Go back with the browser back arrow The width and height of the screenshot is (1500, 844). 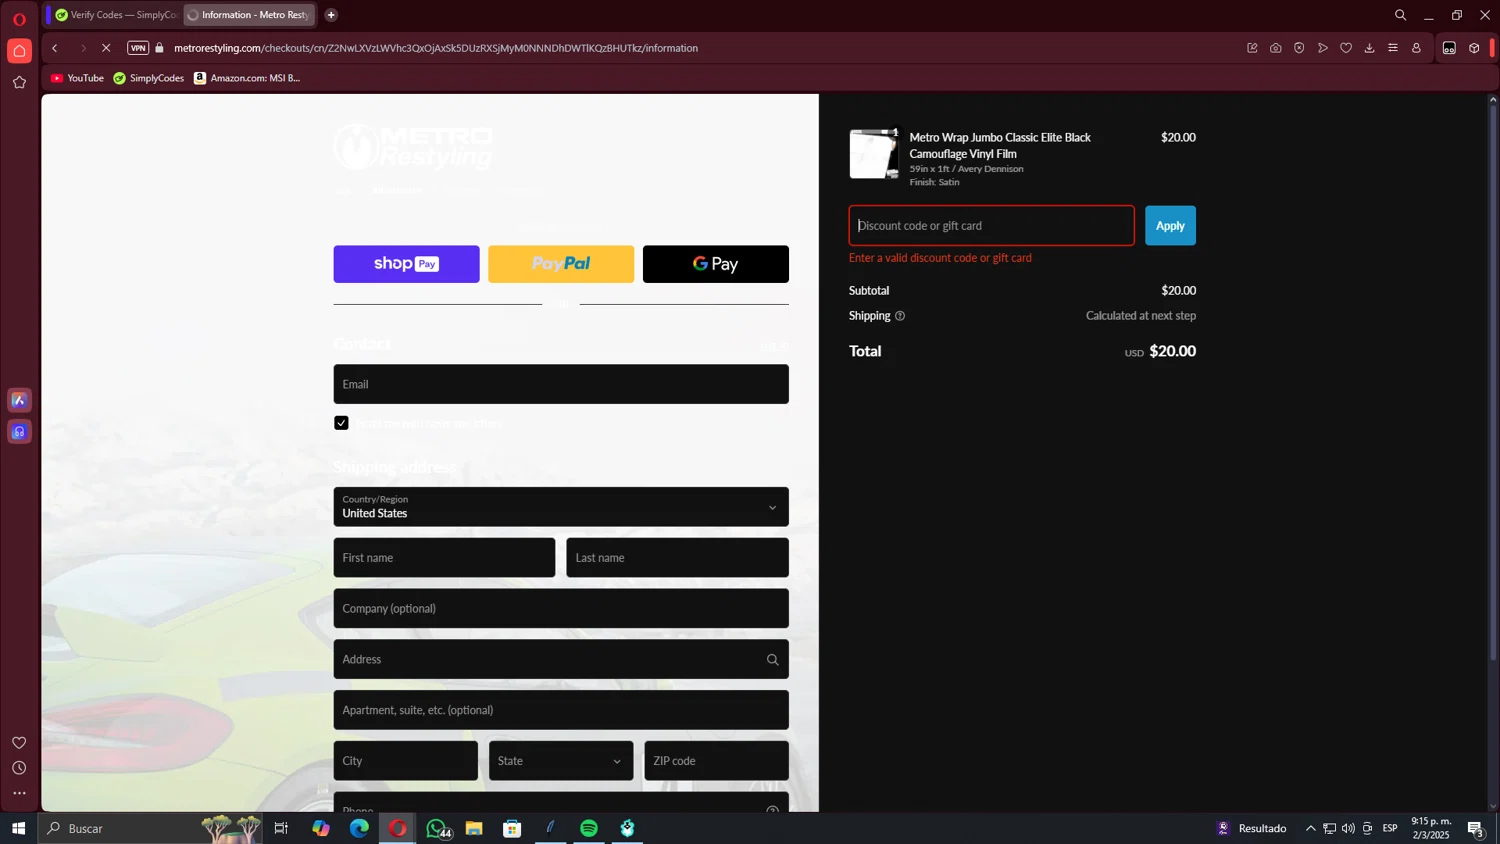pos(55,48)
